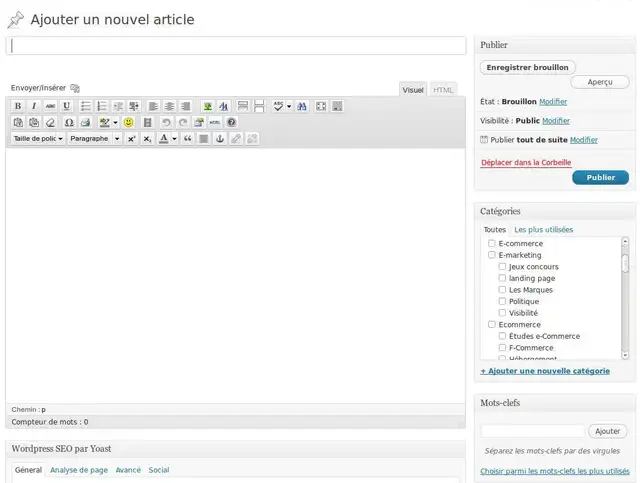Open the Avancé Yoast tab
This screenshot has width=640, height=483.
[128, 470]
